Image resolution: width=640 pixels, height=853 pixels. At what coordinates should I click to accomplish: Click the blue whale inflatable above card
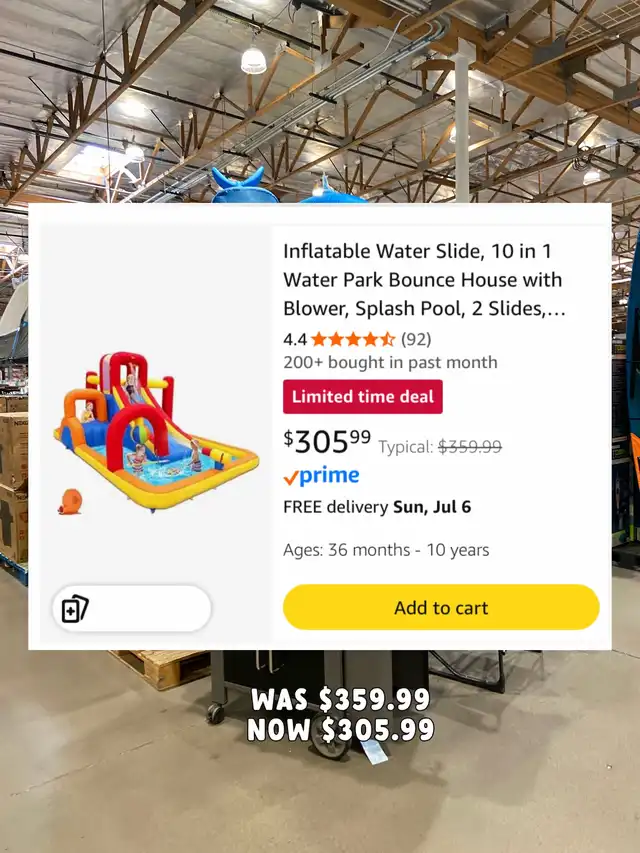coord(244,186)
